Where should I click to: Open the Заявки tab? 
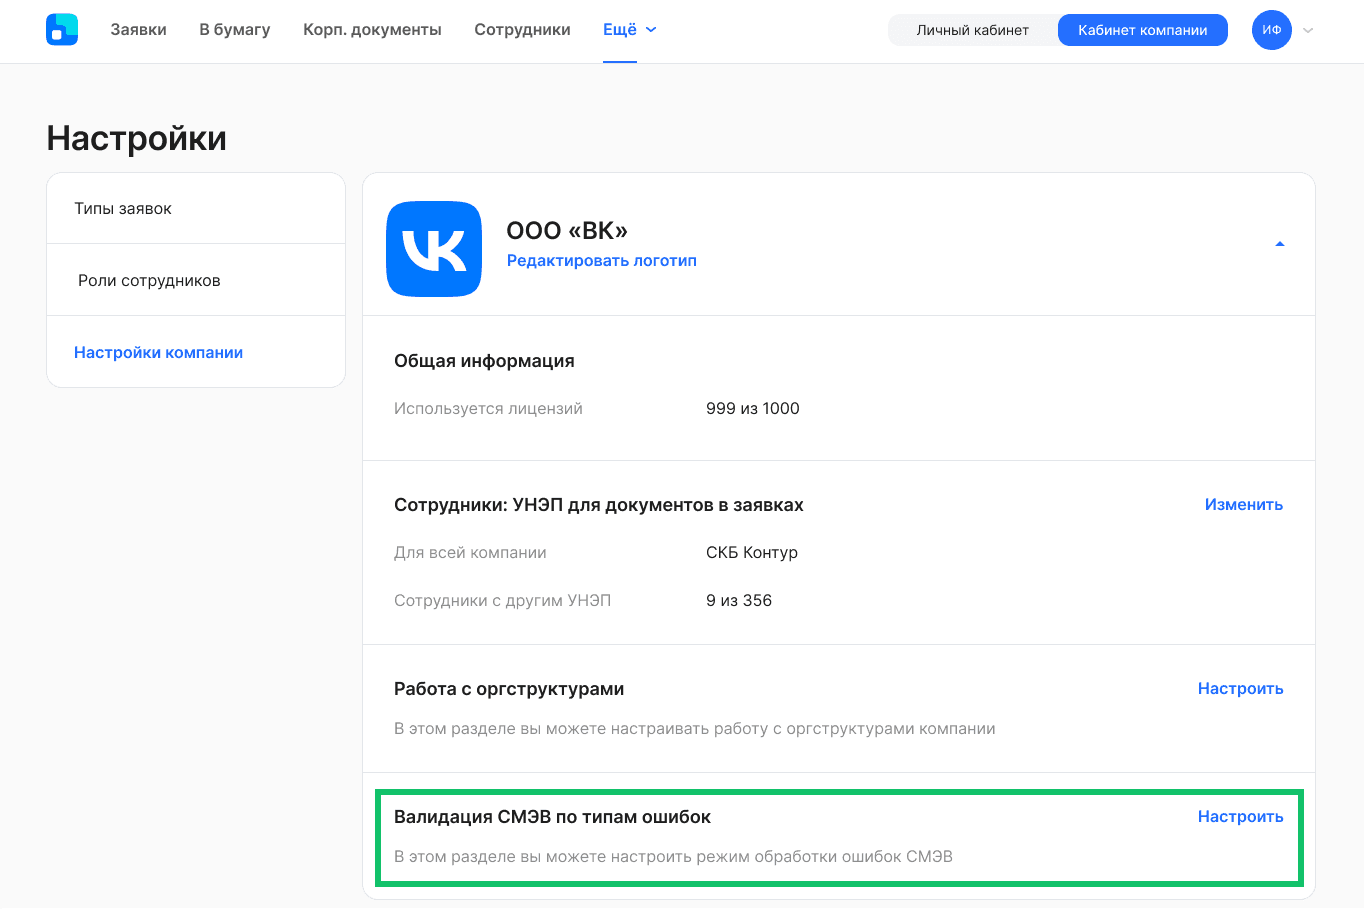click(139, 30)
